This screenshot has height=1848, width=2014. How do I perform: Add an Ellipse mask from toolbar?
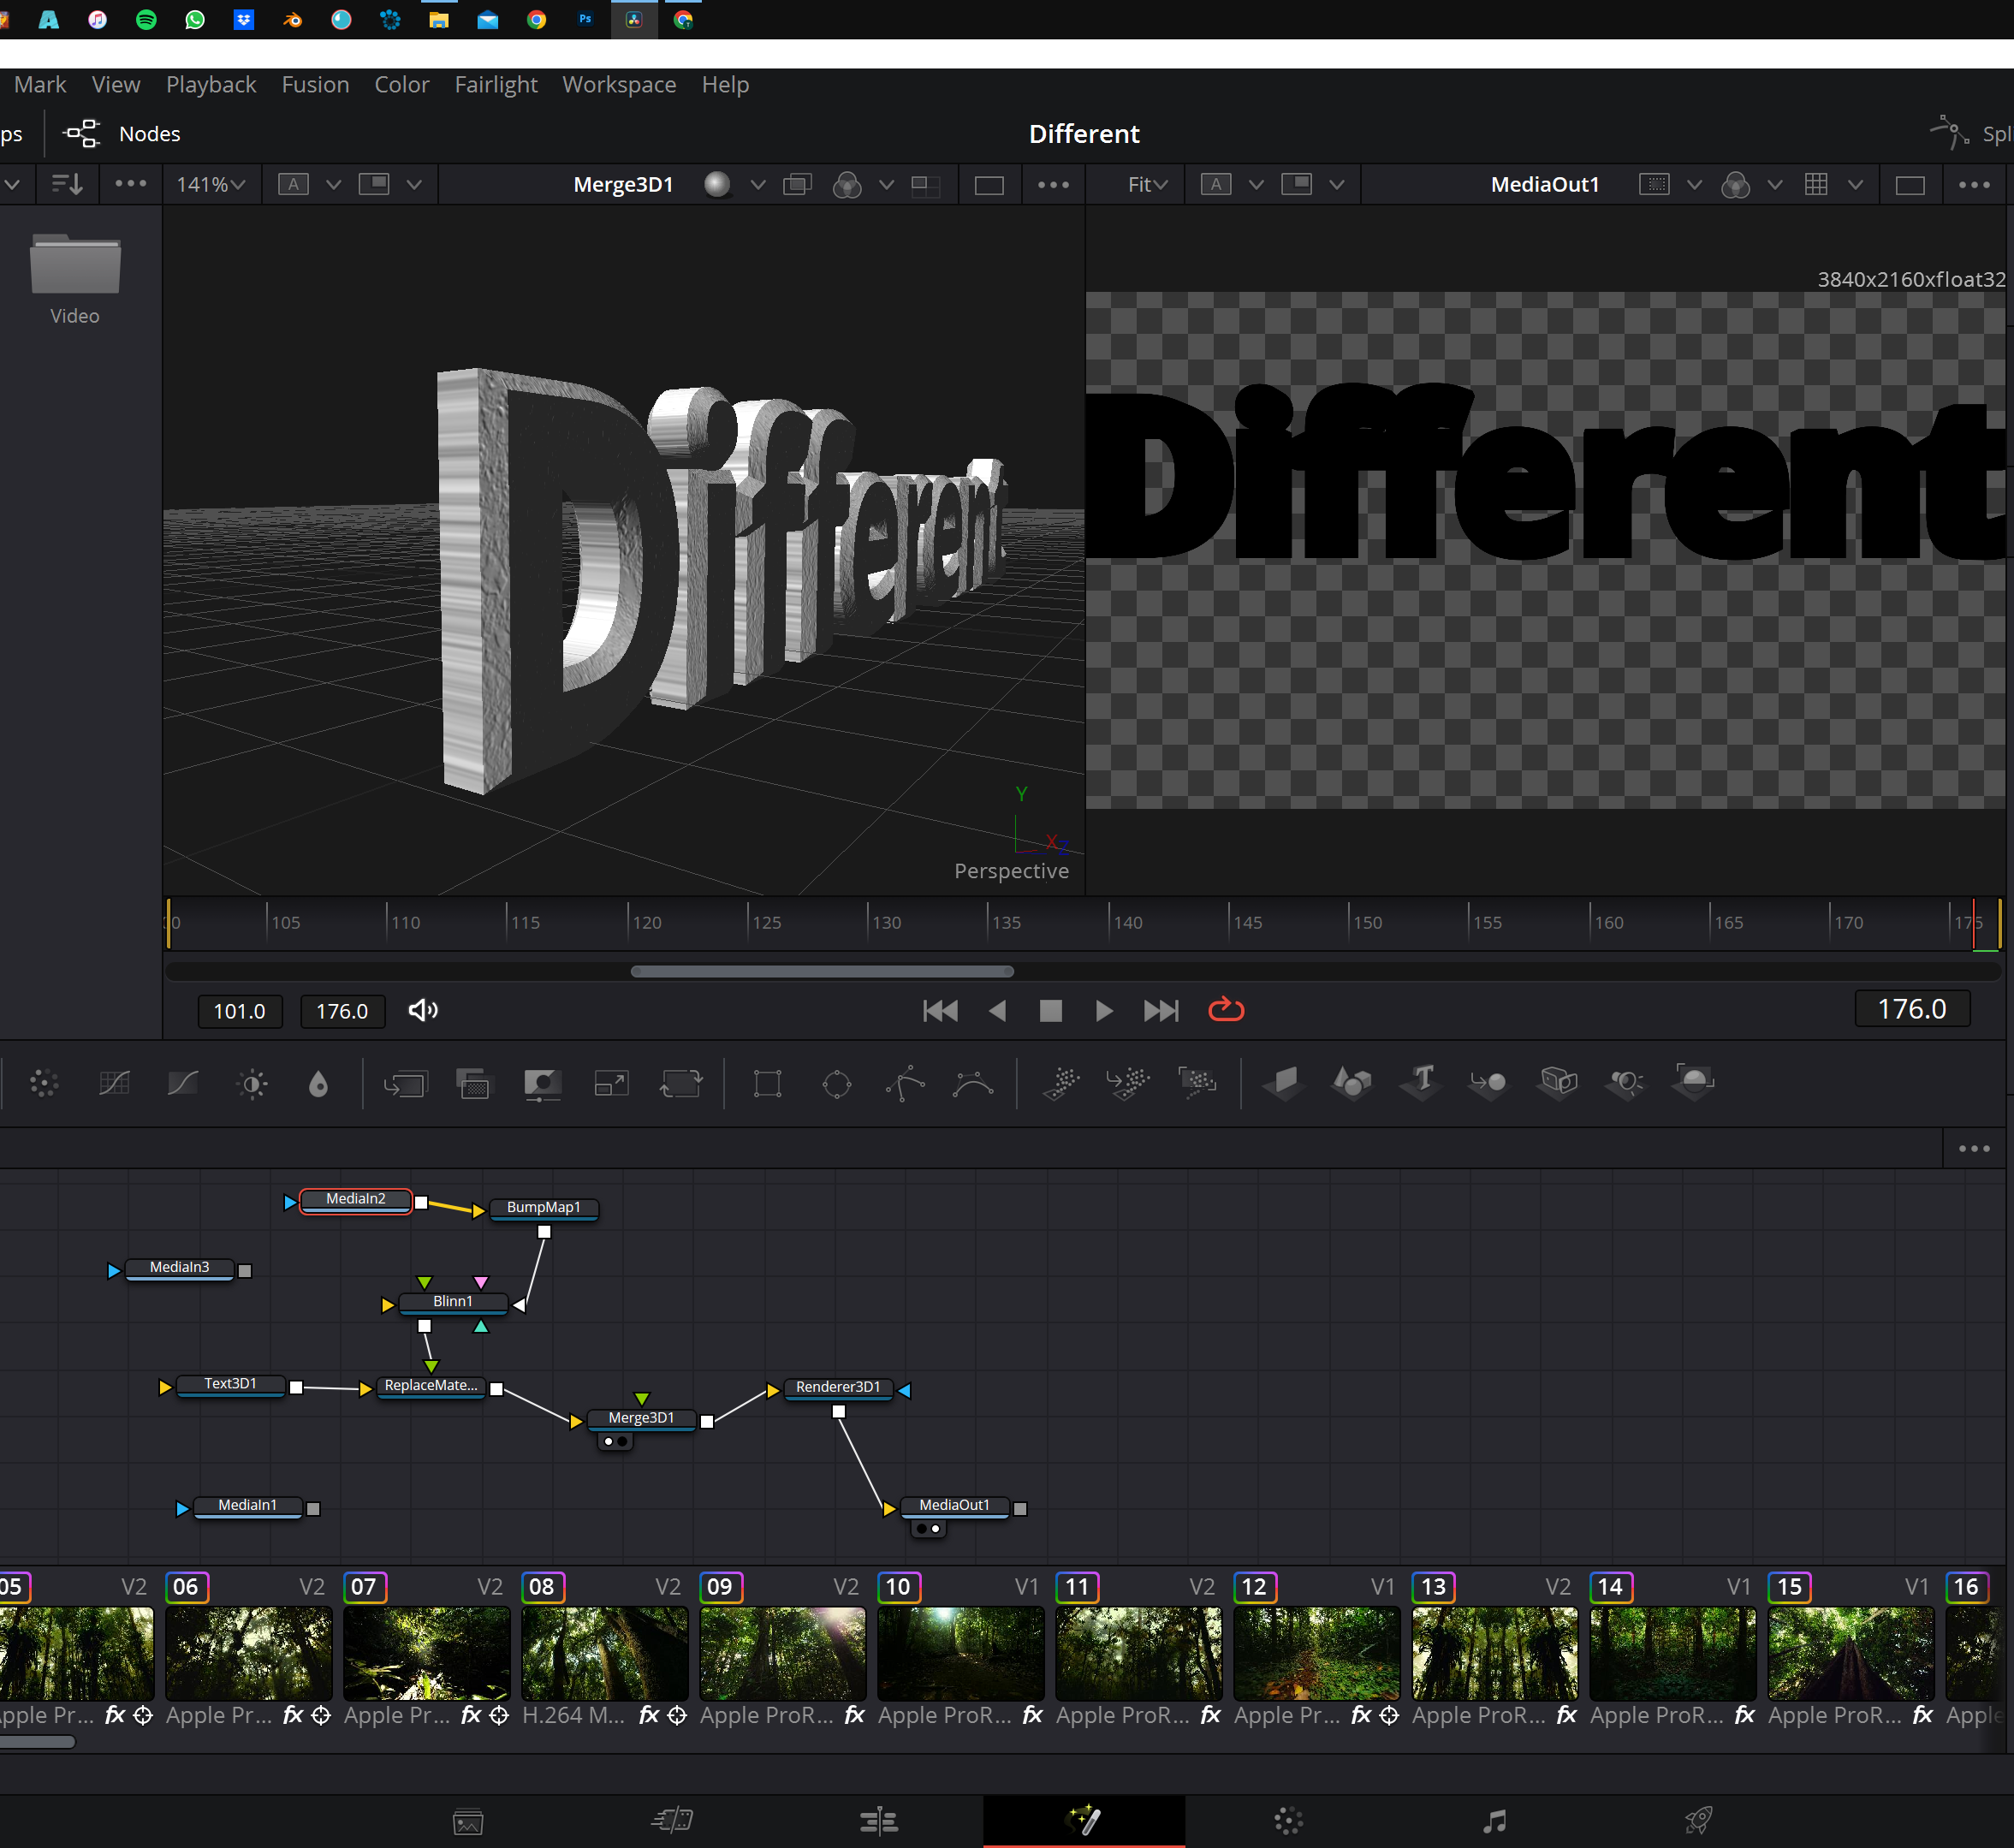[x=837, y=1083]
